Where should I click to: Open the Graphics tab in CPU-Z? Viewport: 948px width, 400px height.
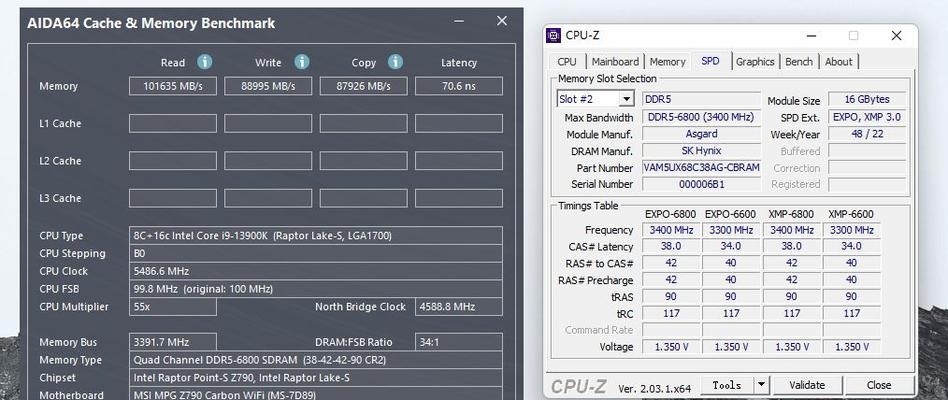pos(755,62)
